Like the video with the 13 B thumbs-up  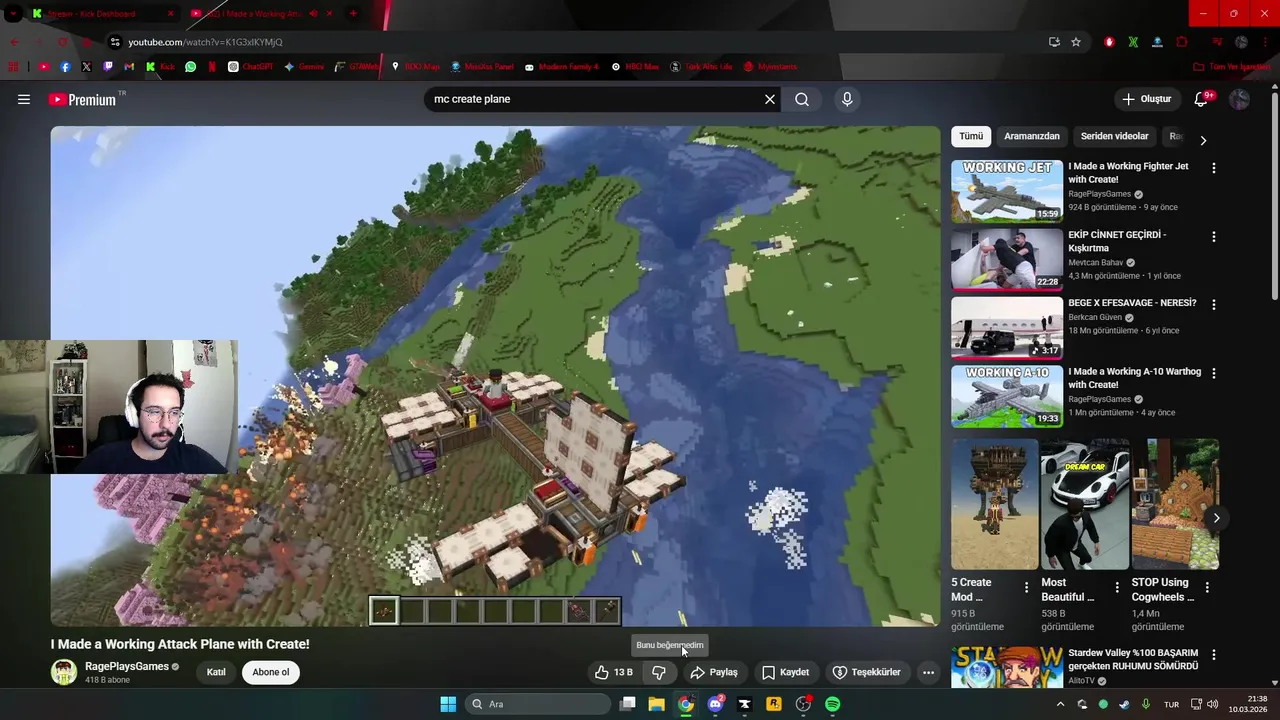614,672
